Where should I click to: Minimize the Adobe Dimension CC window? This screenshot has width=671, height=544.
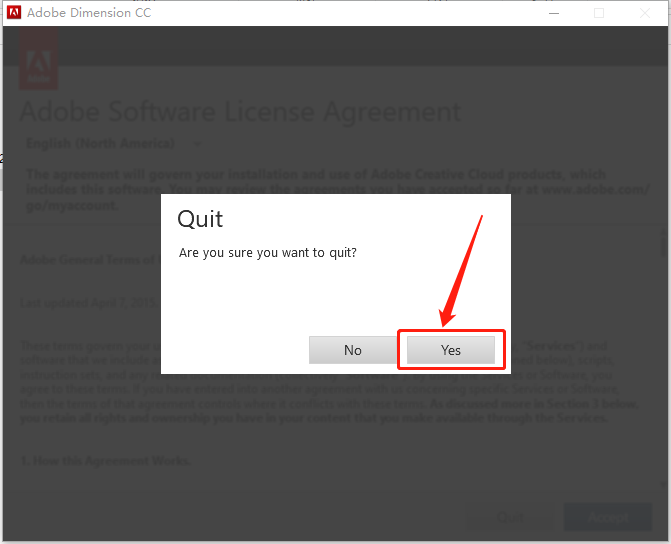point(554,13)
